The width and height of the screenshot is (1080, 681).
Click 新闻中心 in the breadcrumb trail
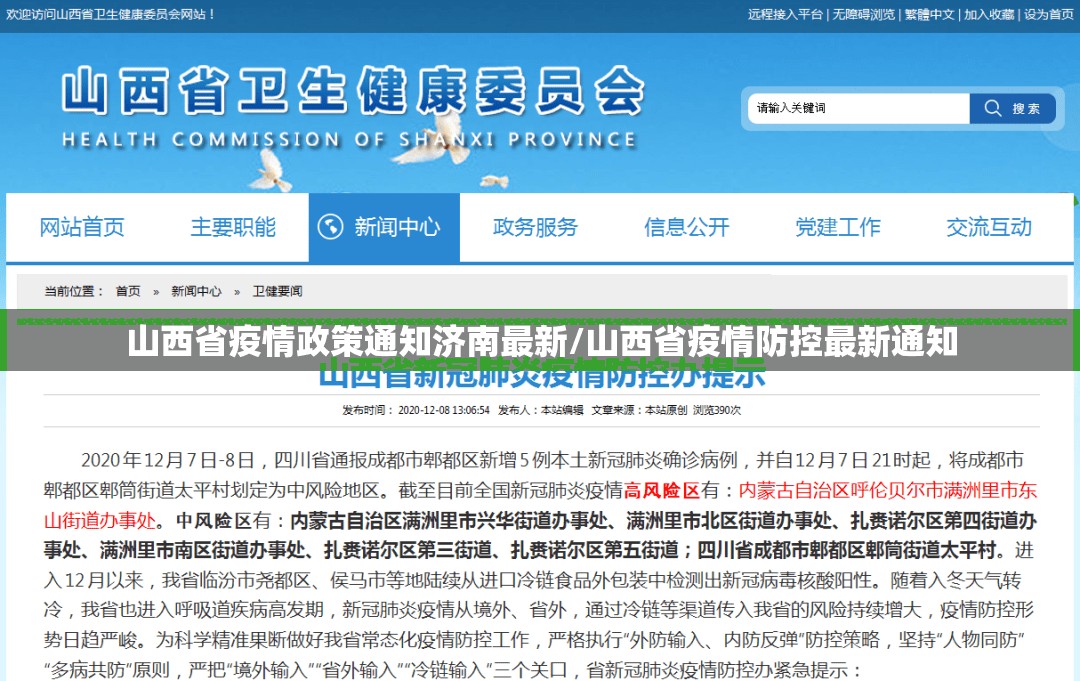pos(196,291)
